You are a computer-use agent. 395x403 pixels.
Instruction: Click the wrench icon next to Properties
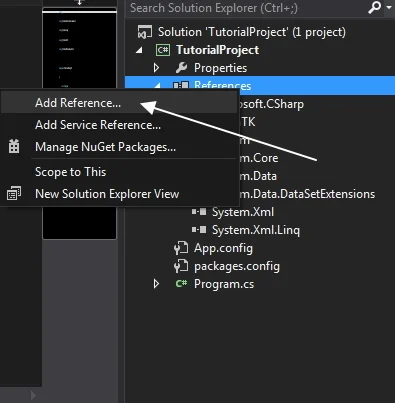click(181, 68)
